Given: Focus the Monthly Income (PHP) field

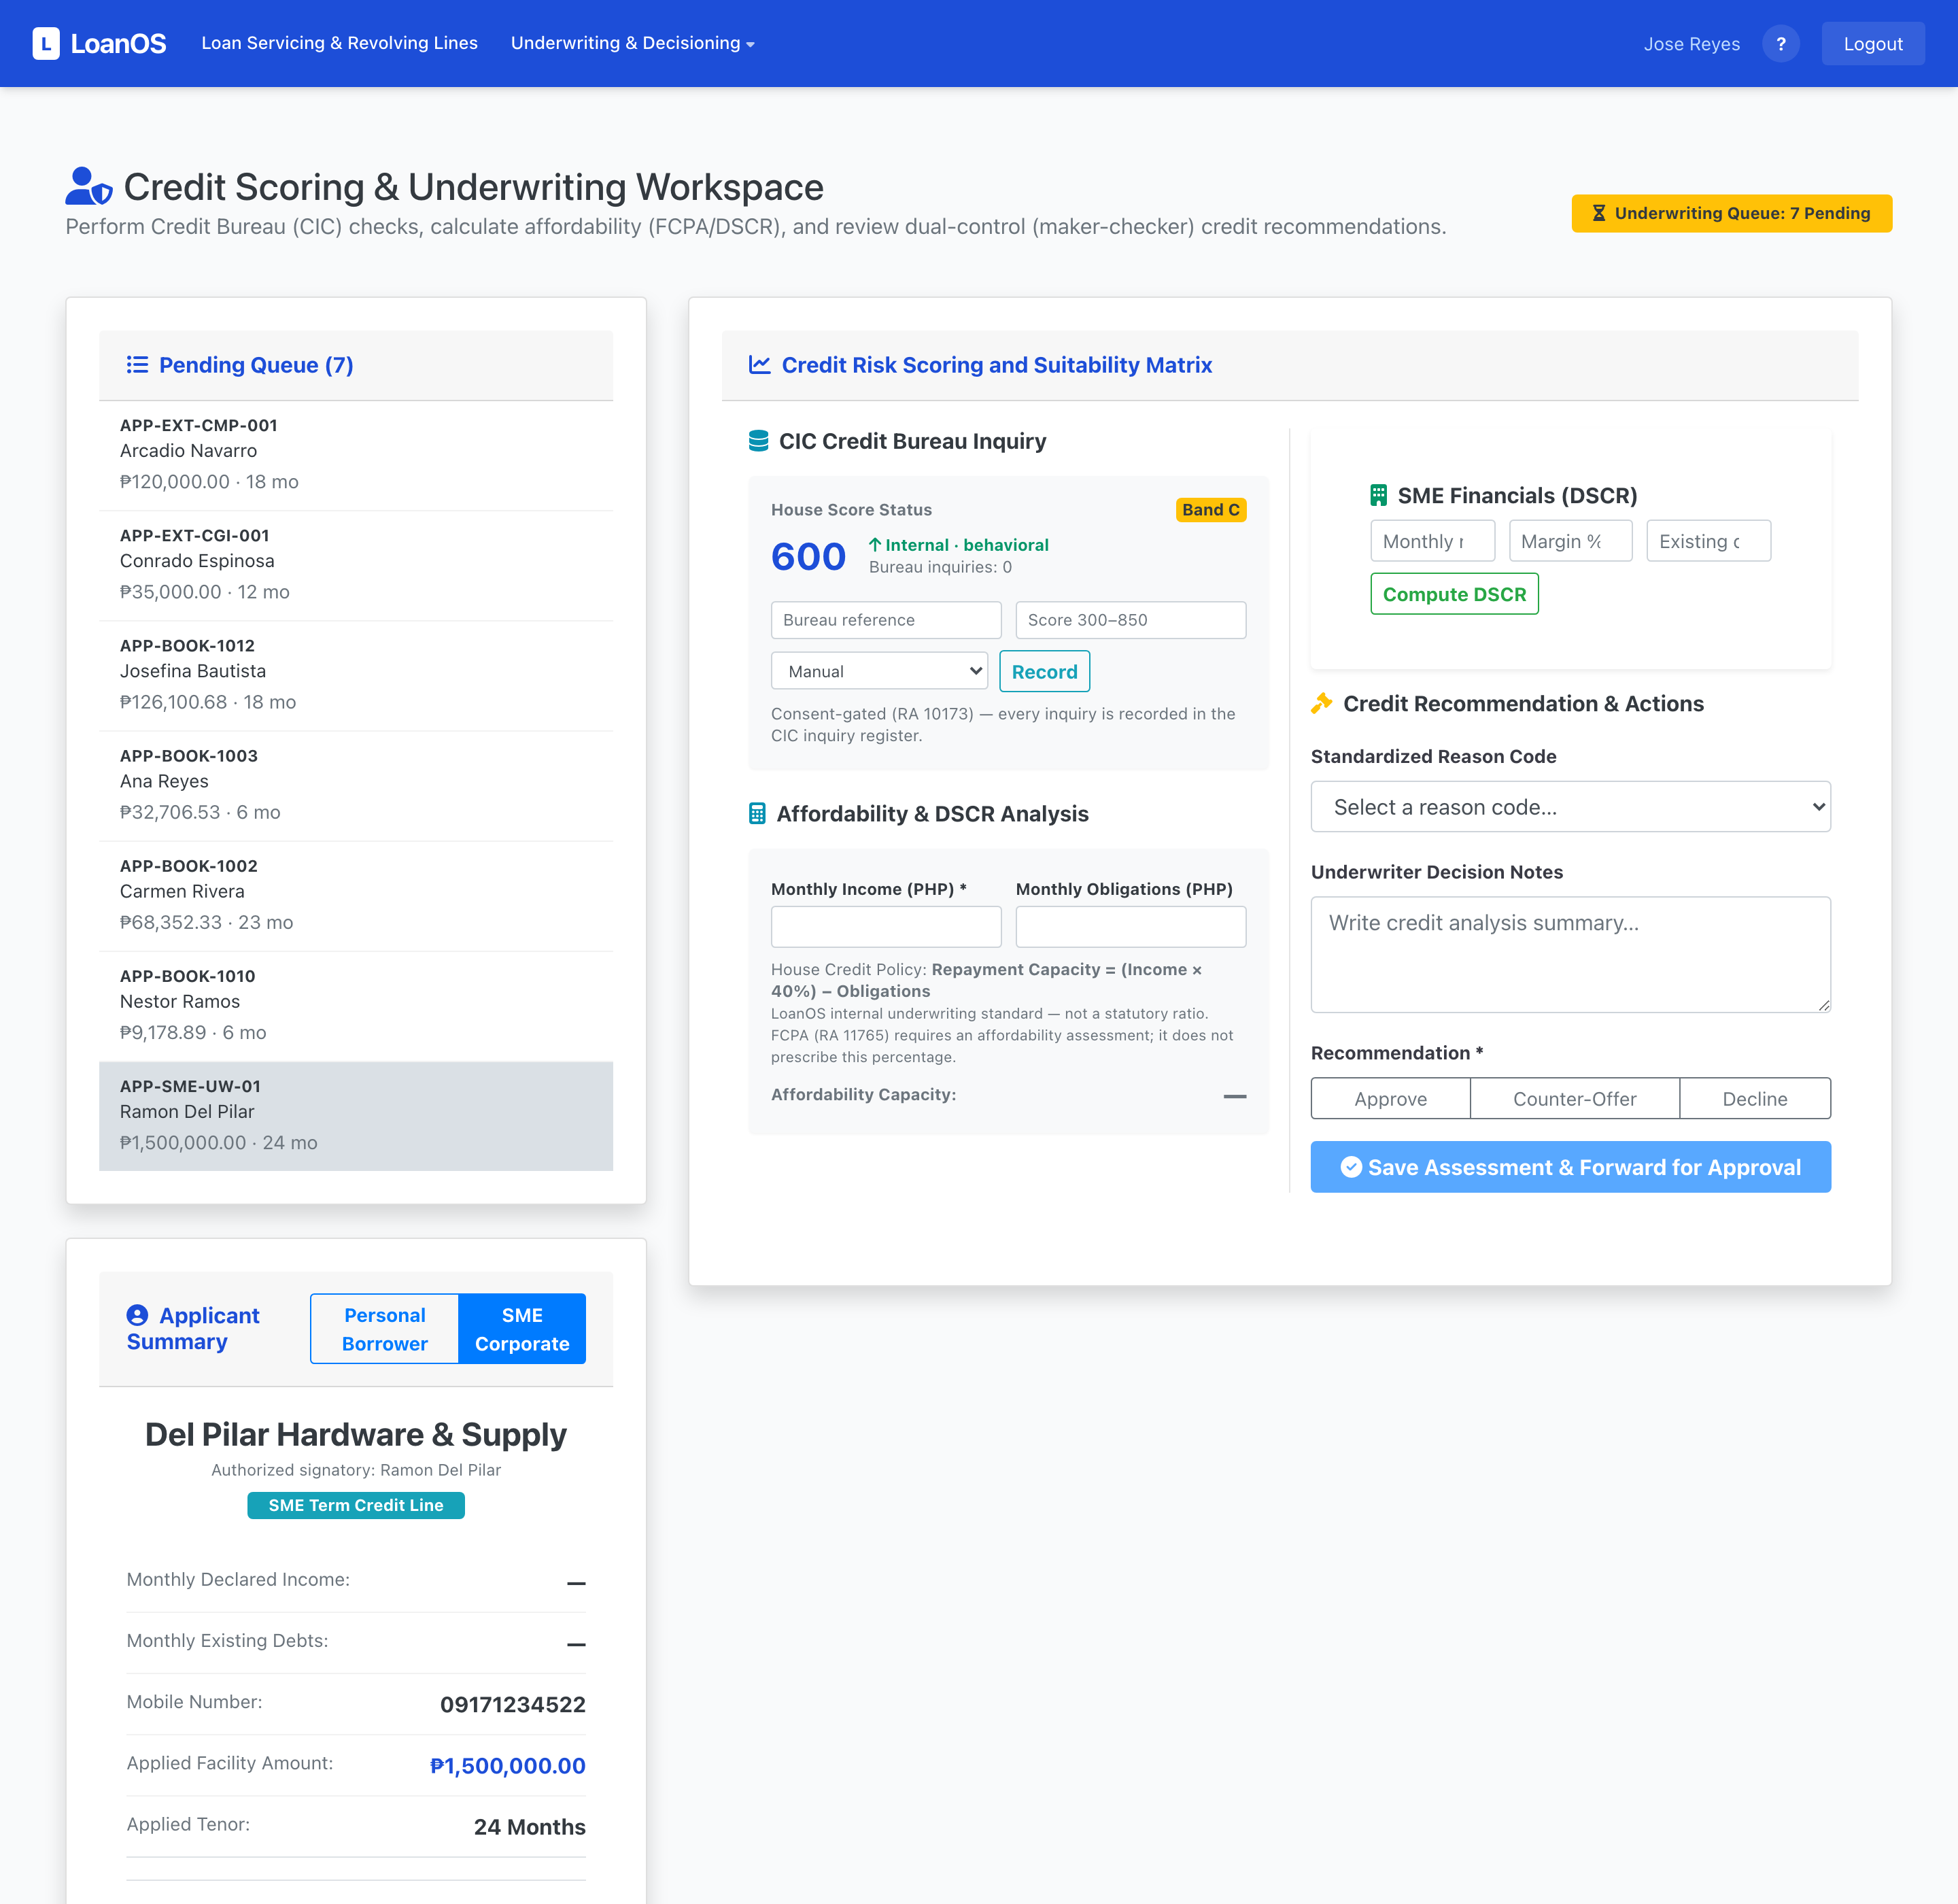Looking at the screenshot, I should 886,927.
